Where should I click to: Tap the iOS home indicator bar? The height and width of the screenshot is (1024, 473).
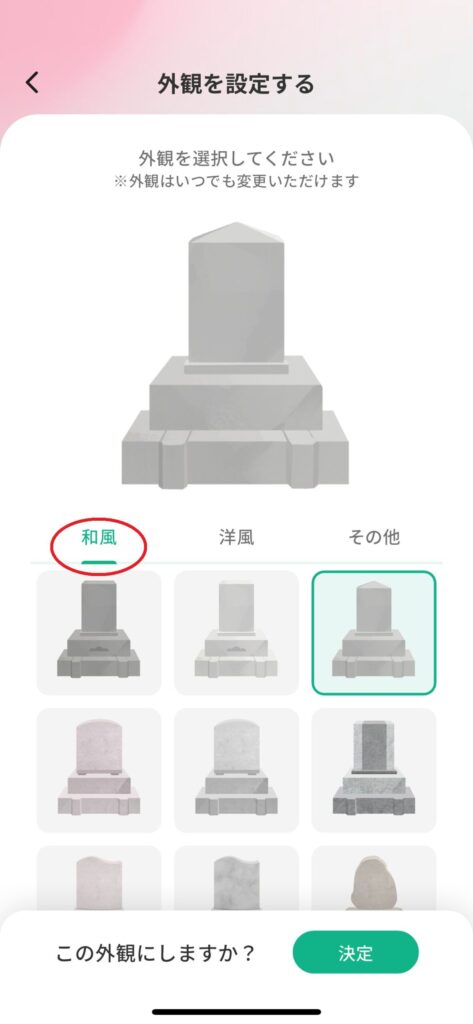click(x=236, y=1012)
